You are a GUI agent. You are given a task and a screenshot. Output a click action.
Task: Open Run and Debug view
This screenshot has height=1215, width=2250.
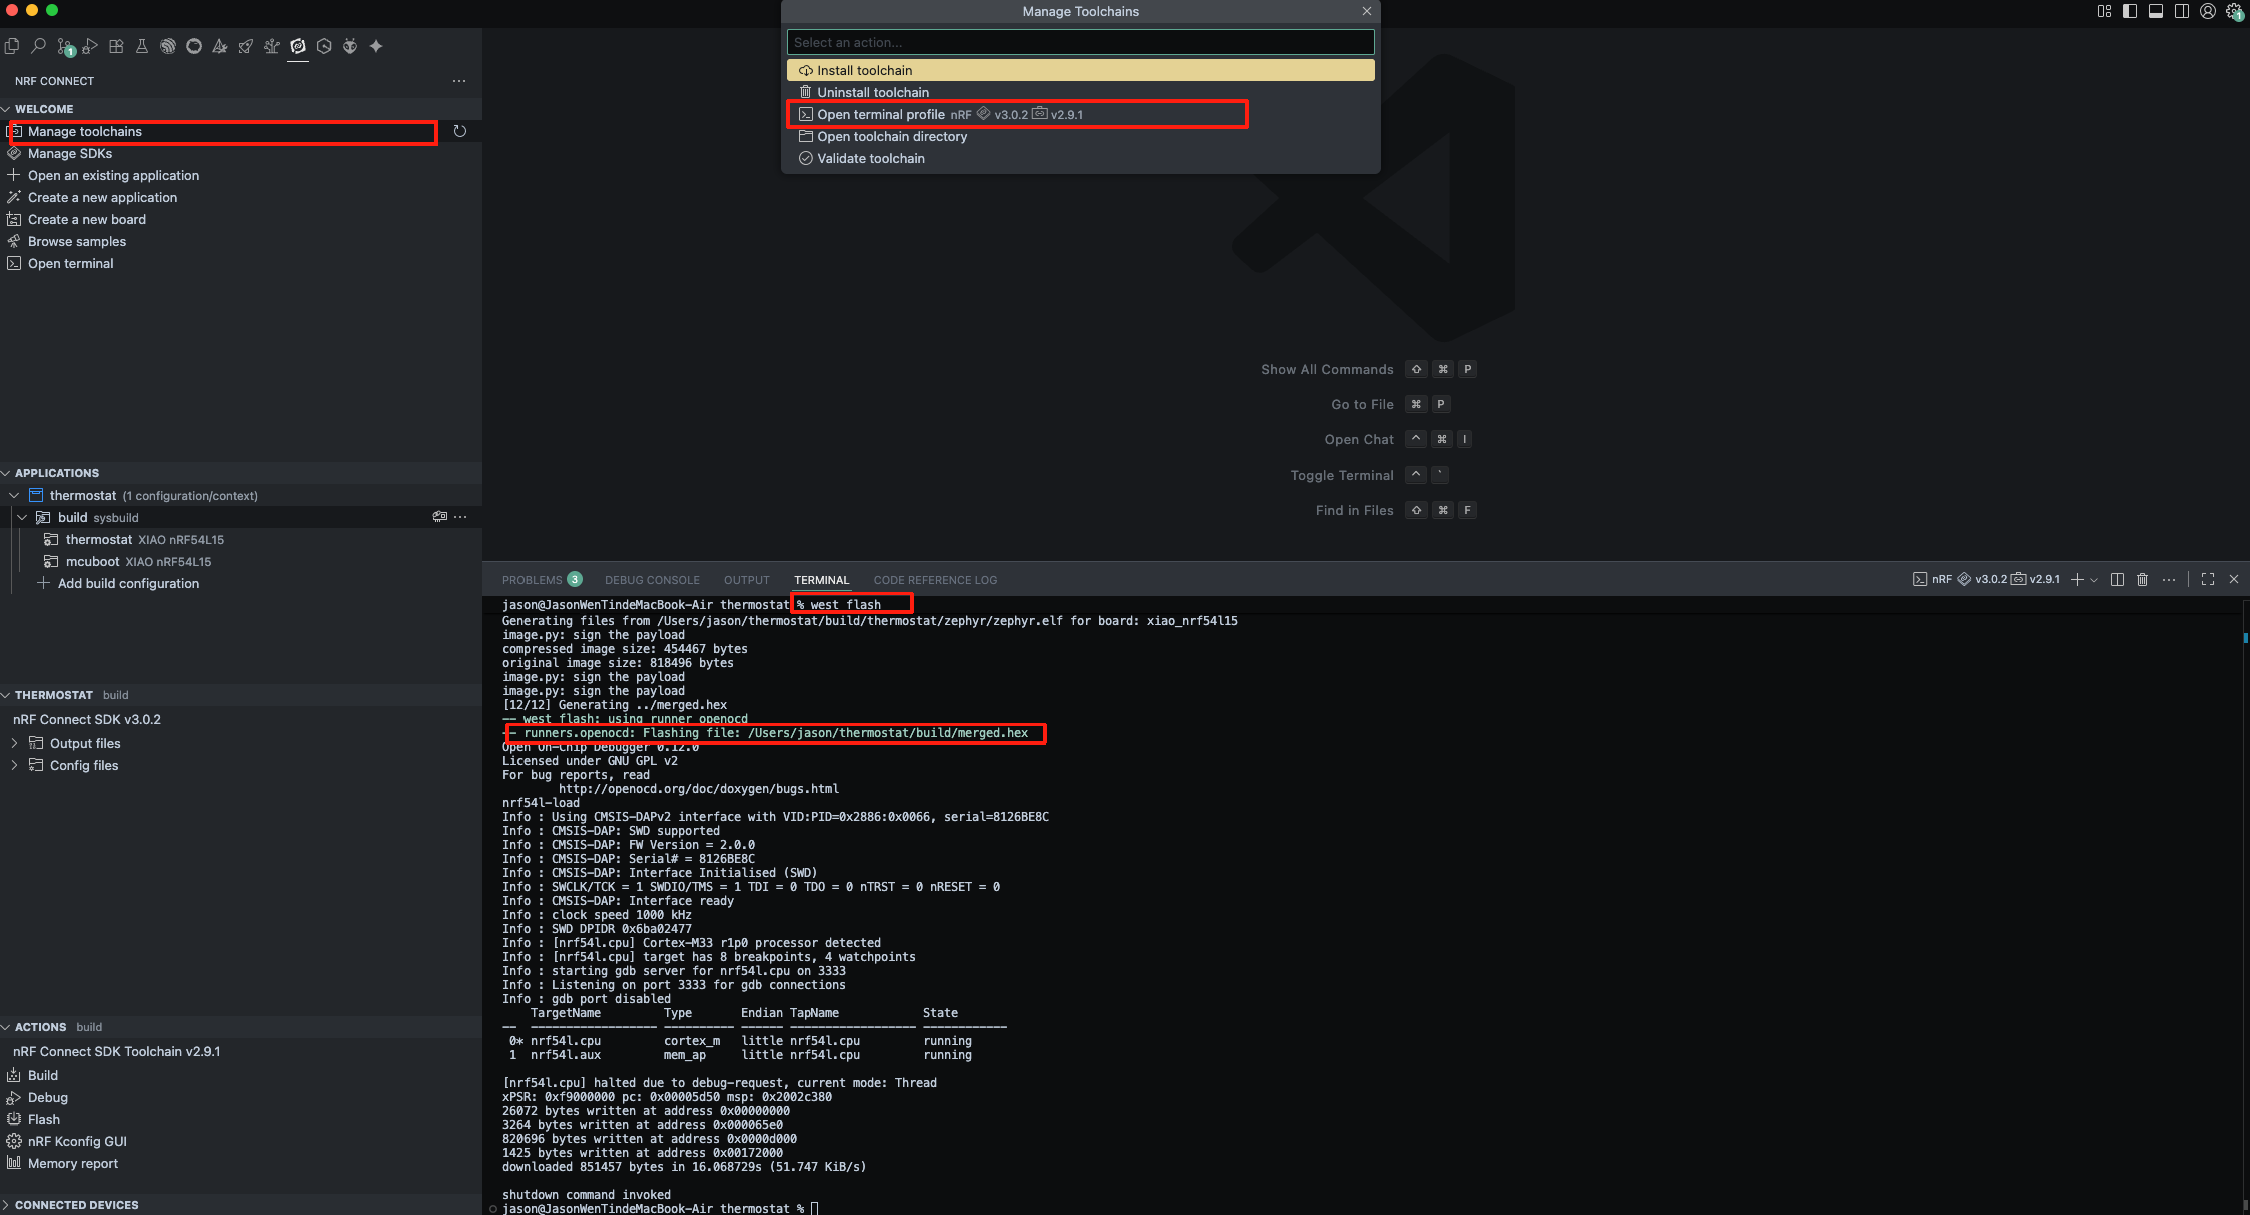click(x=90, y=46)
